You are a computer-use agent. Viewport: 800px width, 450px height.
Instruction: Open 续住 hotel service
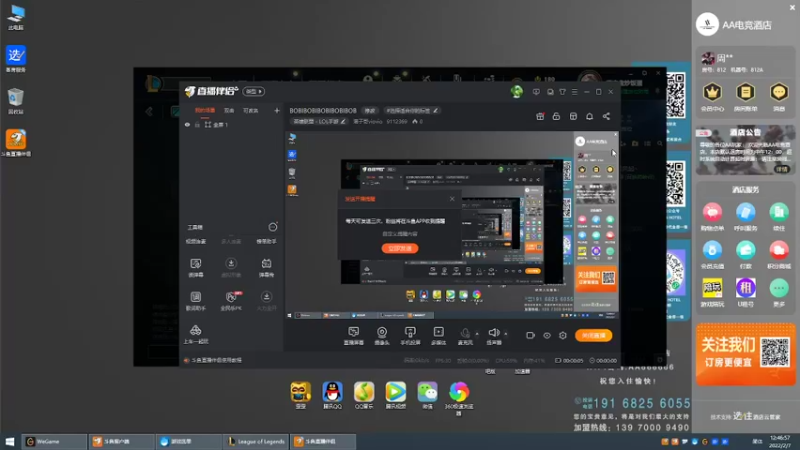[x=779, y=216]
